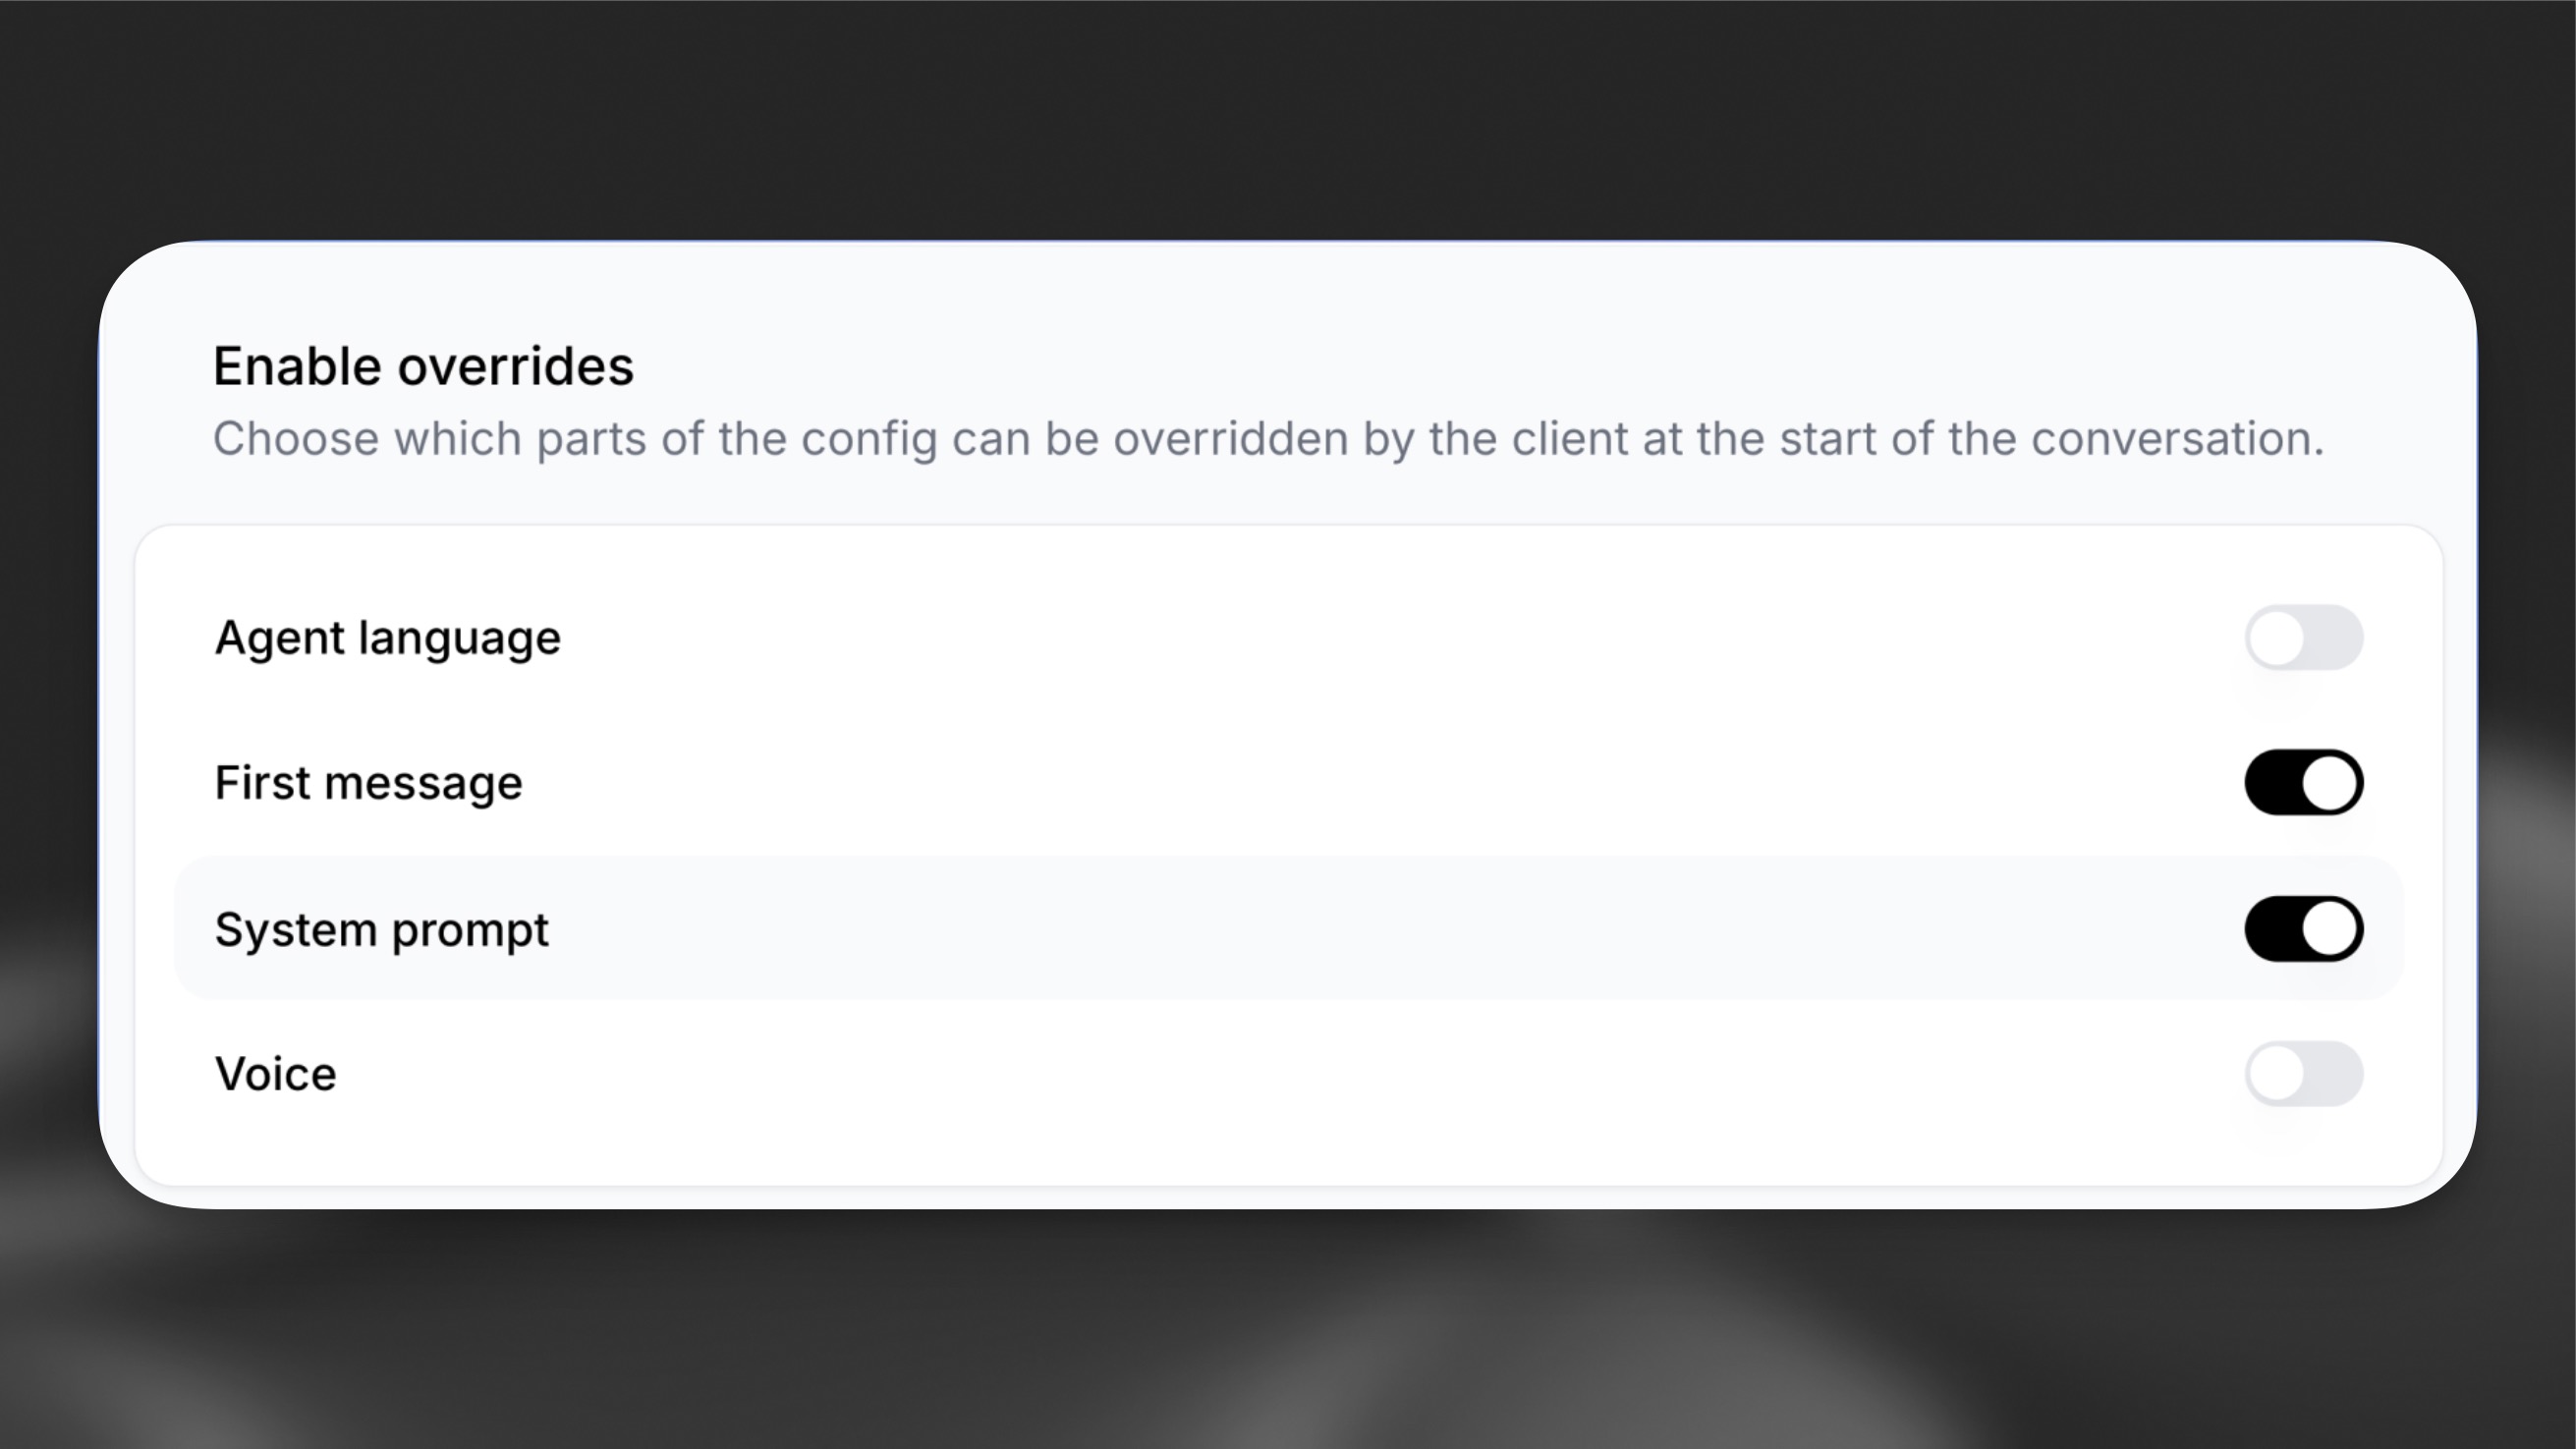This screenshot has height=1449, width=2576.
Task: Enable the Agent language override toggle
Action: [2304, 637]
